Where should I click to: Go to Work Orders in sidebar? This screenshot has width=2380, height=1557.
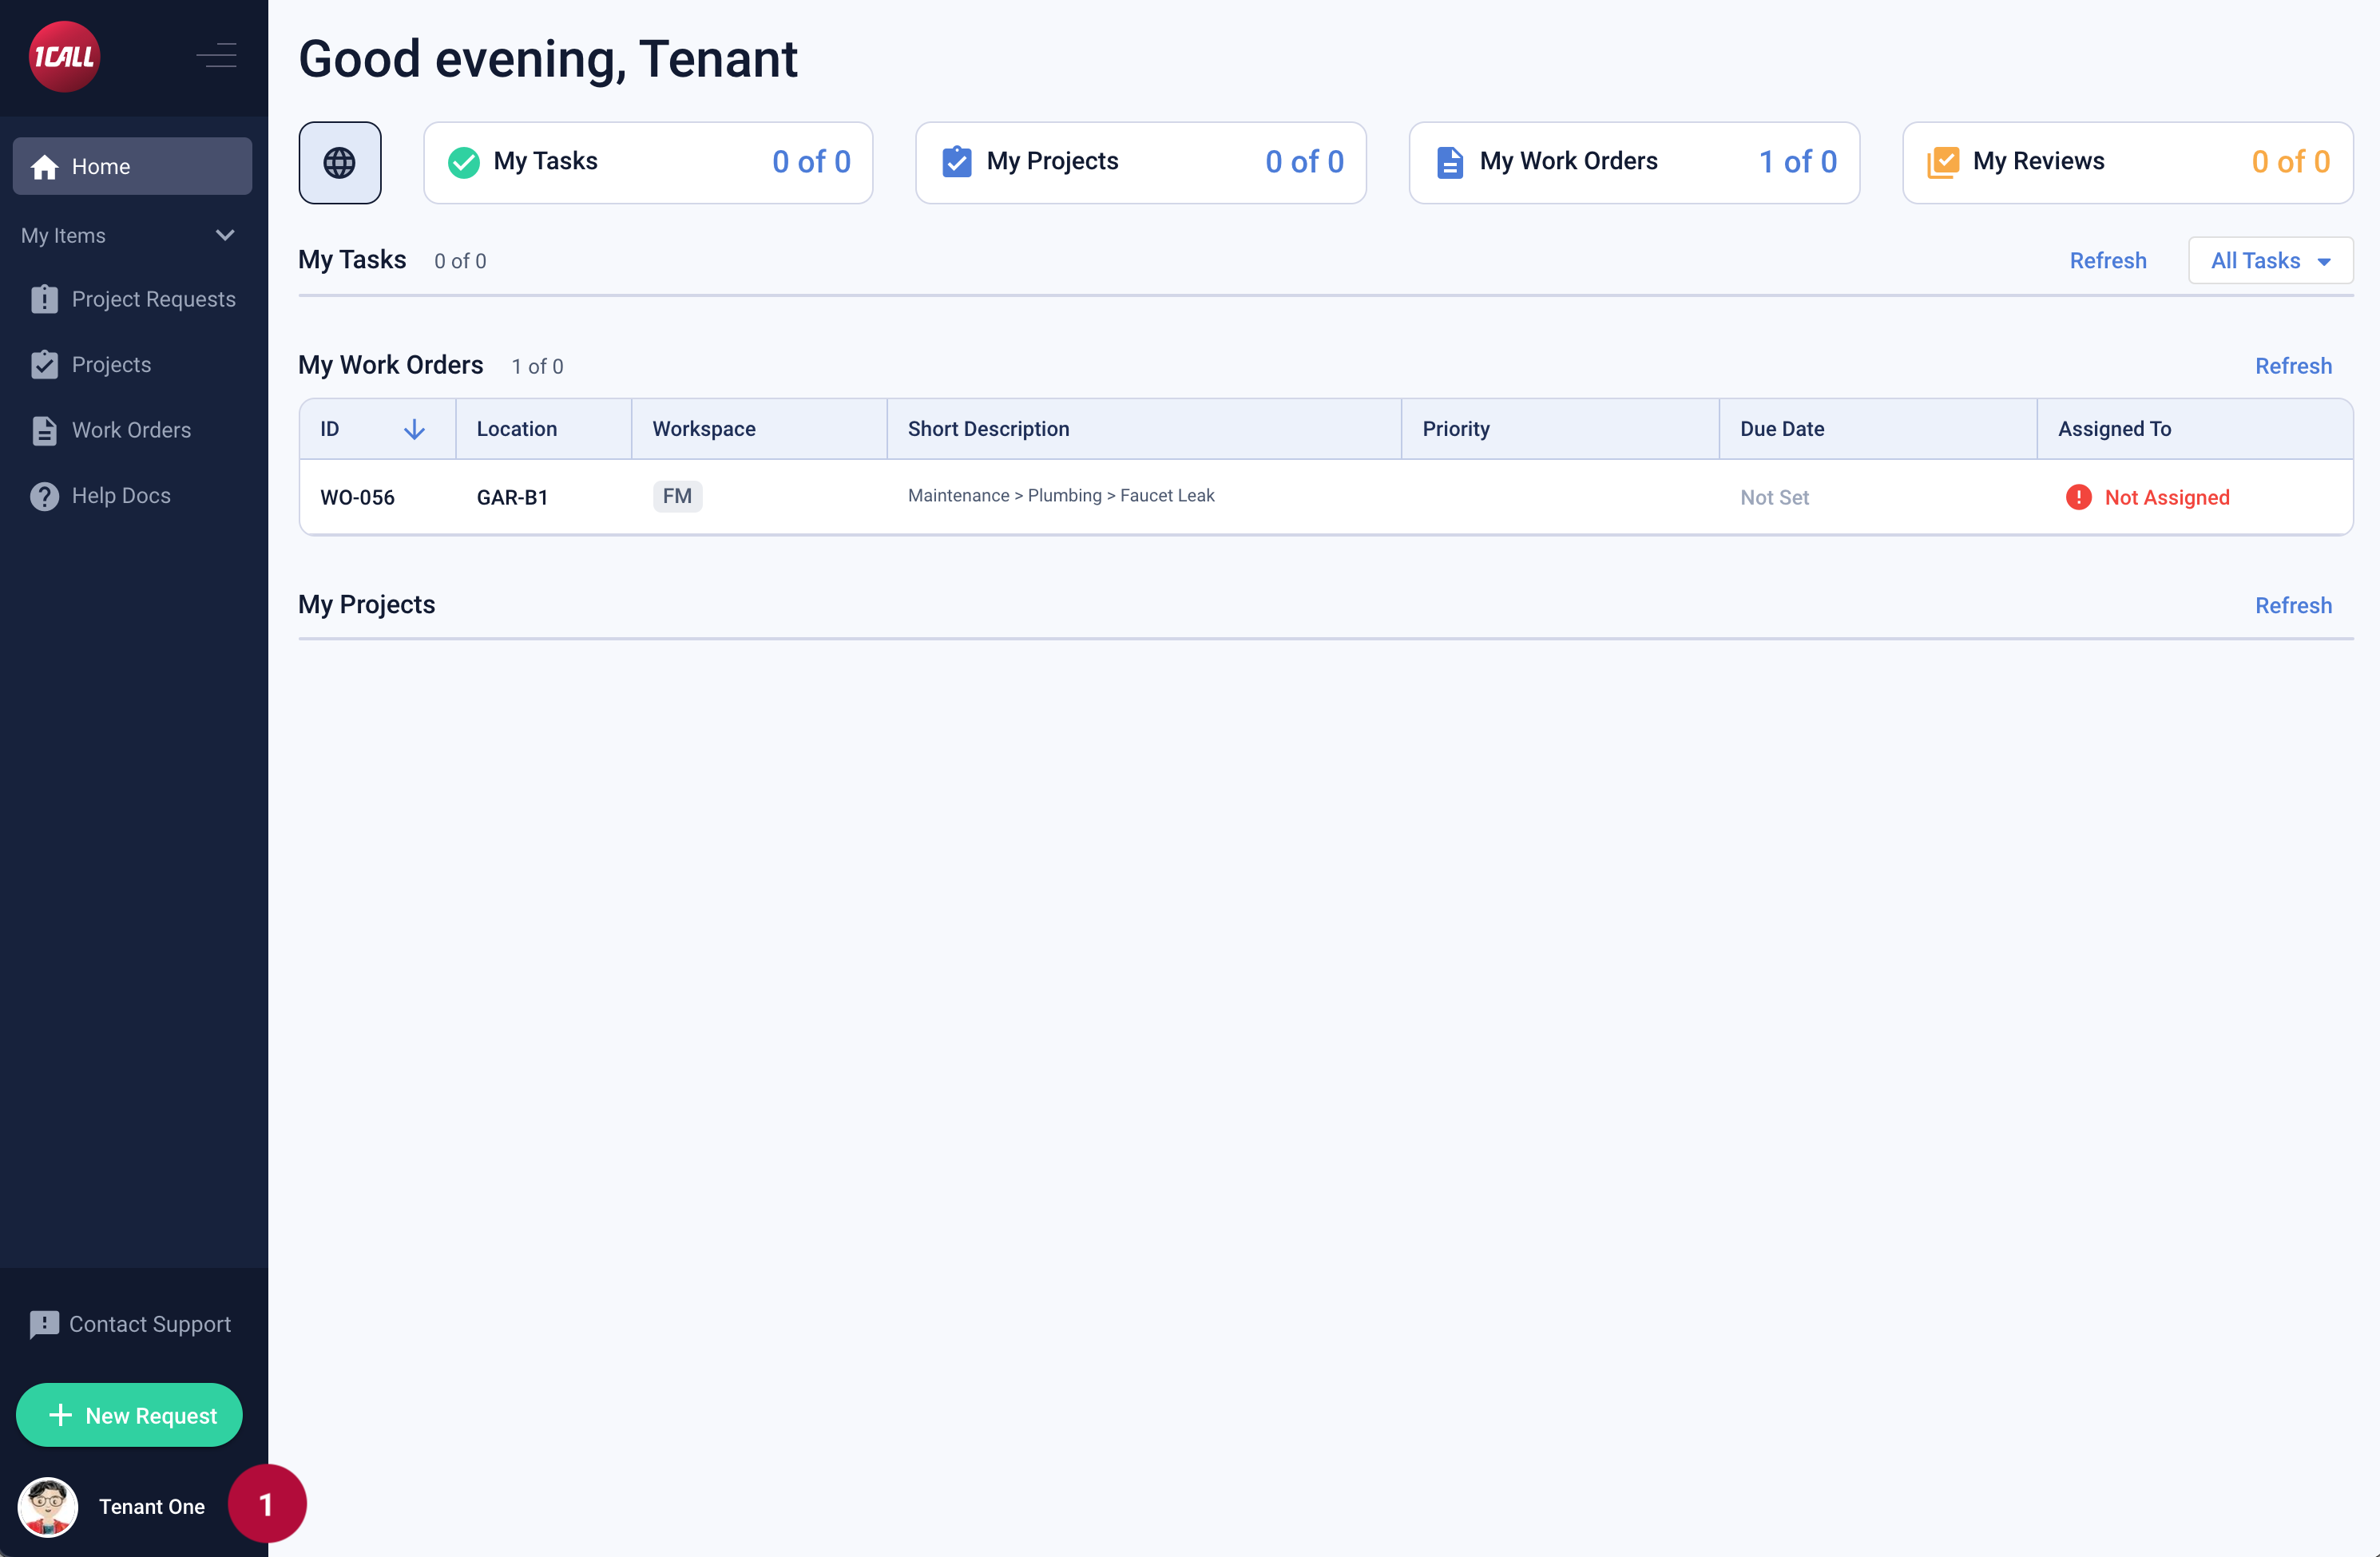[130, 430]
